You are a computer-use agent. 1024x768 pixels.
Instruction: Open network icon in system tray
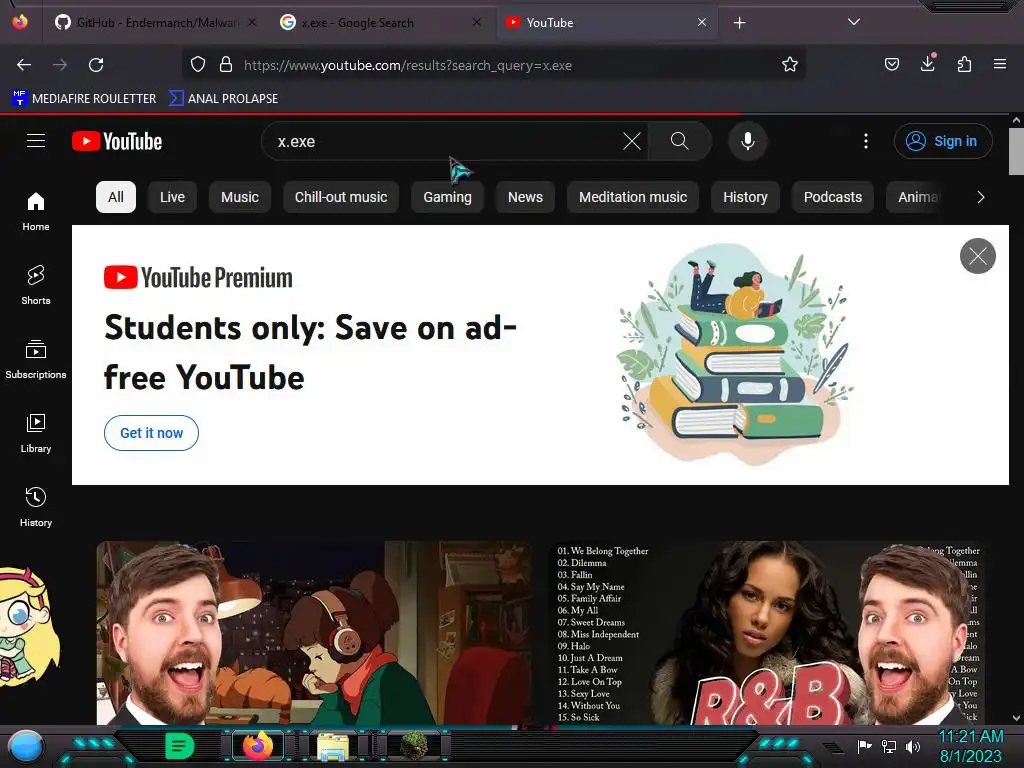(889, 746)
